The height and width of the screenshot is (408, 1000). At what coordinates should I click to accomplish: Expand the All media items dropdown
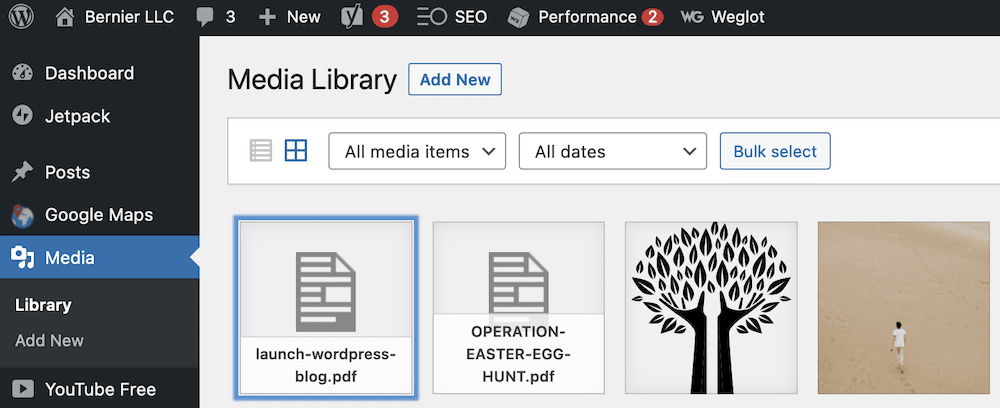point(417,152)
